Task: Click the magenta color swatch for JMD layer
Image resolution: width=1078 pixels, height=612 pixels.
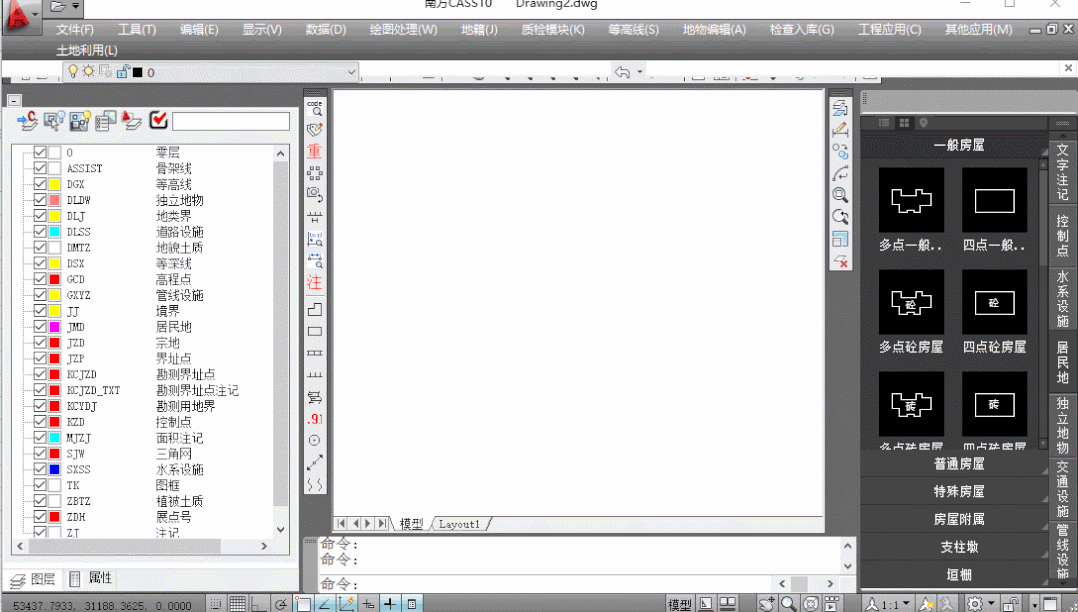Action: click(54, 327)
